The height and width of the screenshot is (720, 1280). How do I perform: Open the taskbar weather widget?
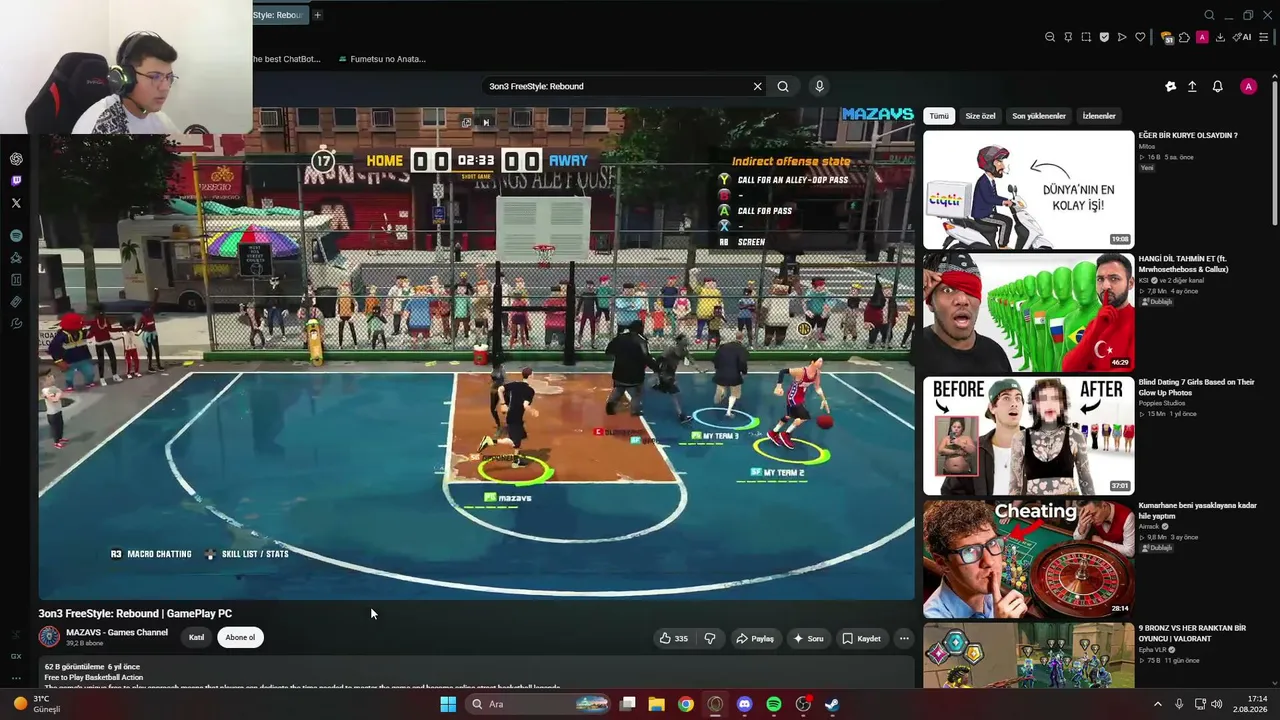tap(36, 704)
